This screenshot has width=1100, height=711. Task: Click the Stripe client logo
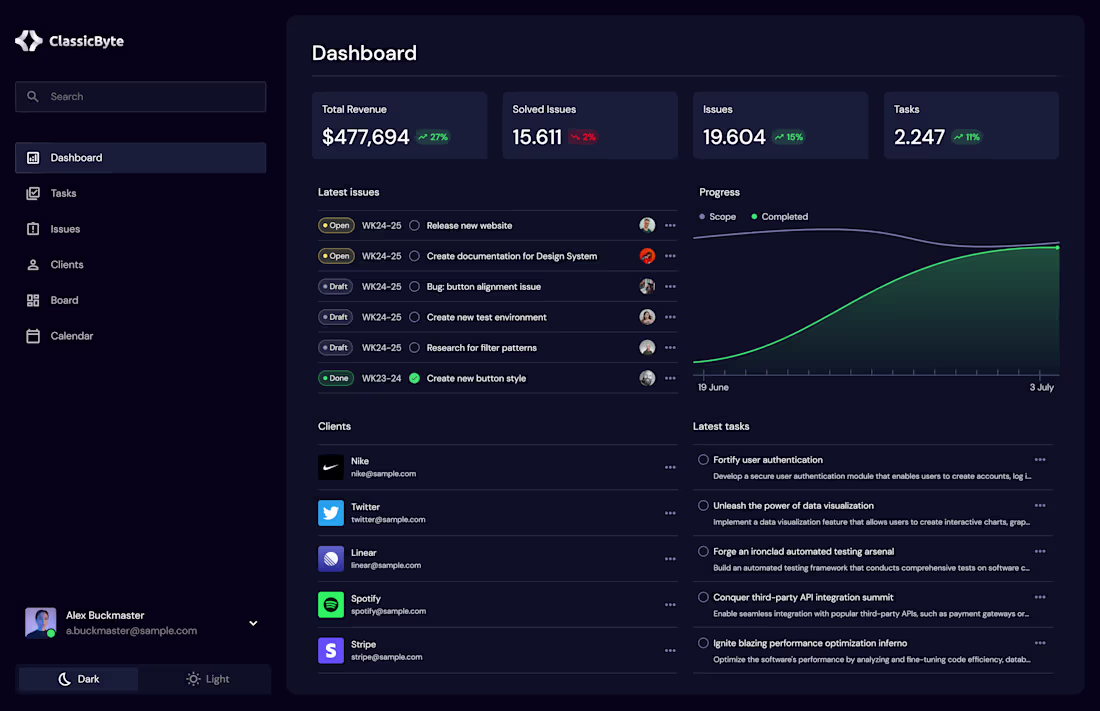tap(330, 651)
